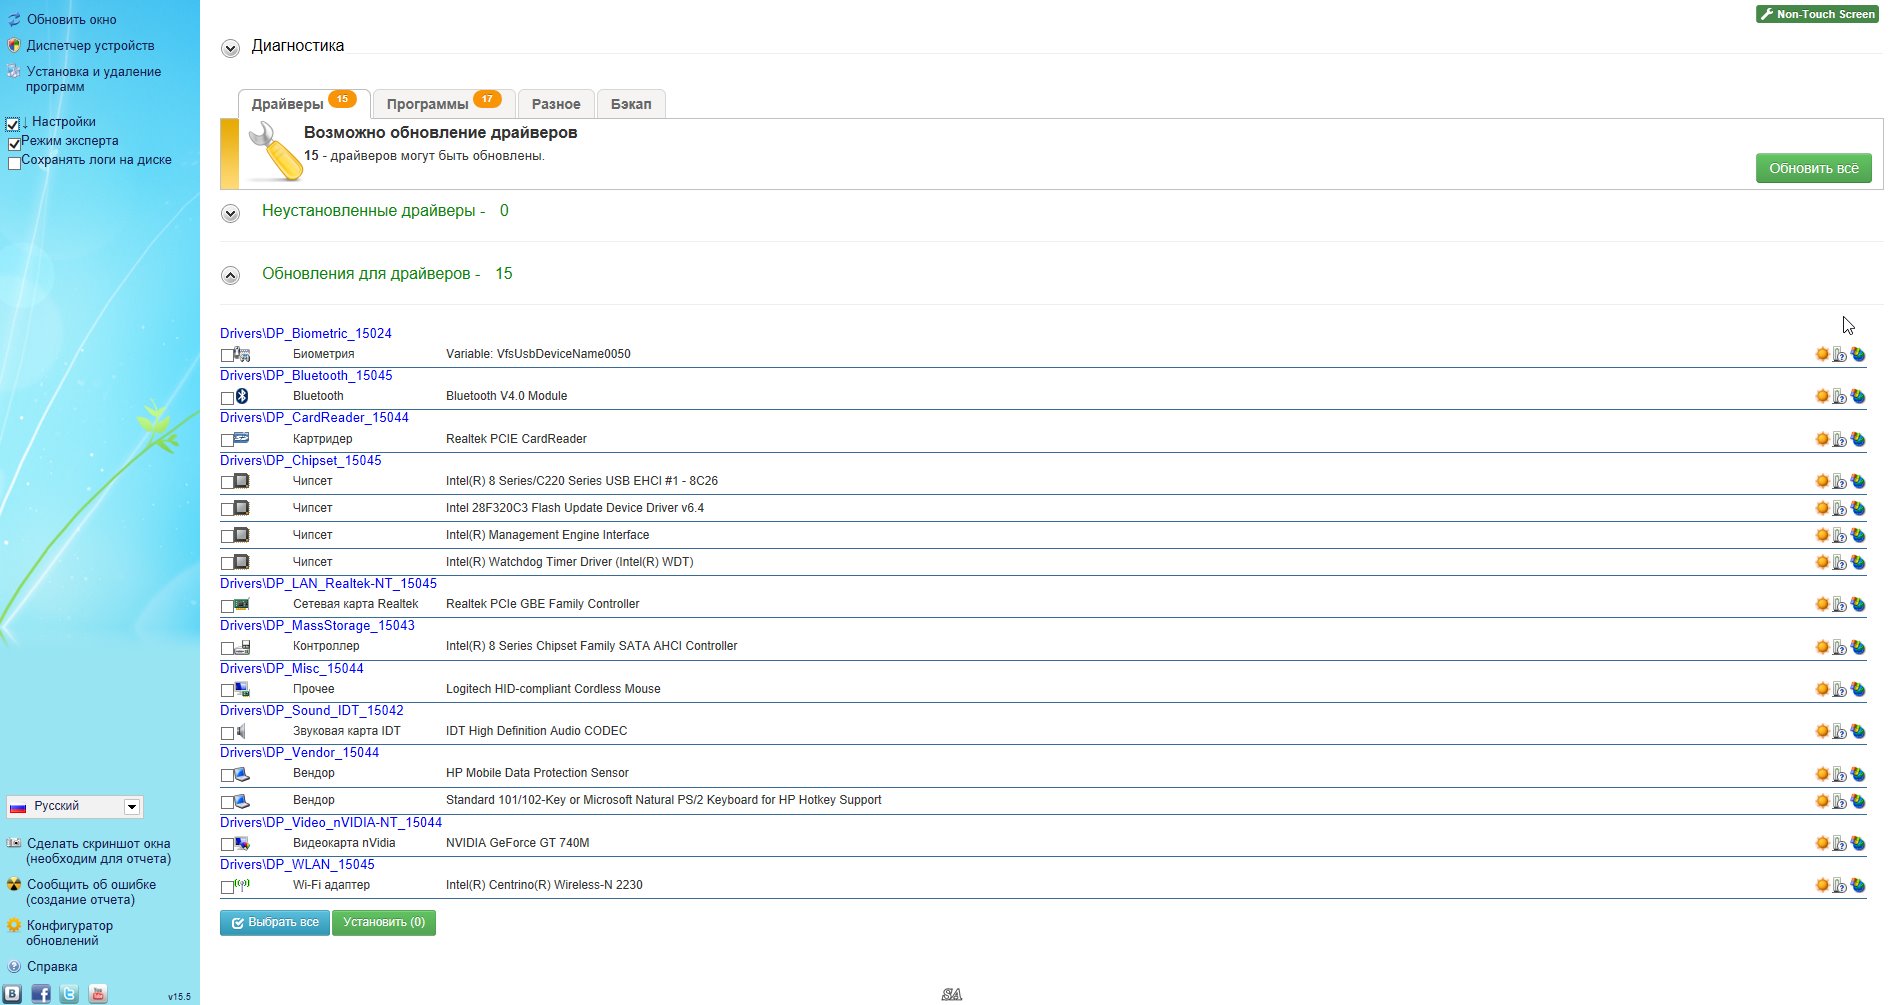Viewport: 1904px width, 1005px height.
Task: Click shield icon beside Диспетчер устройств
Action: 14,46
